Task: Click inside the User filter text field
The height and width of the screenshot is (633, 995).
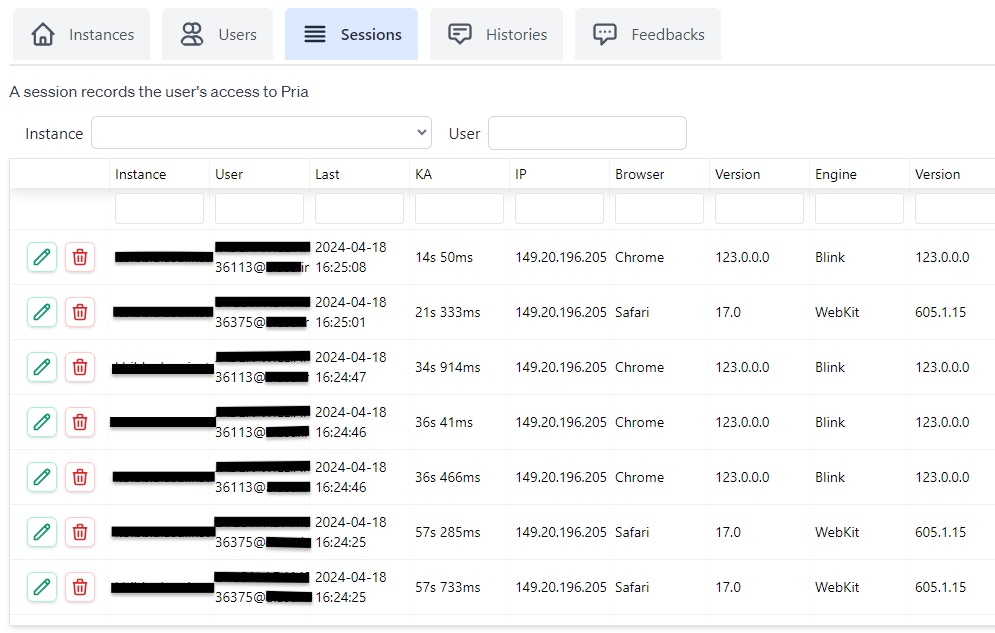Action: point(587,133)
